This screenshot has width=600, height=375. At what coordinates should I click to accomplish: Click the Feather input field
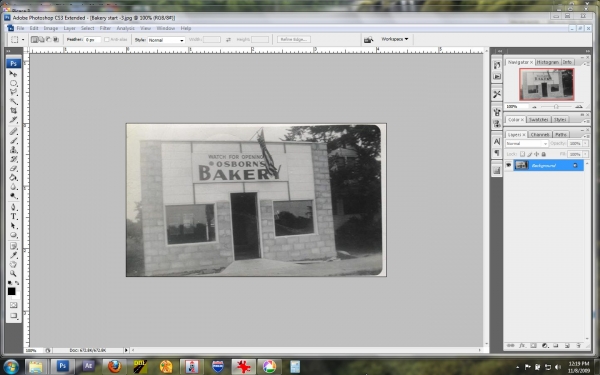[92, 39]
